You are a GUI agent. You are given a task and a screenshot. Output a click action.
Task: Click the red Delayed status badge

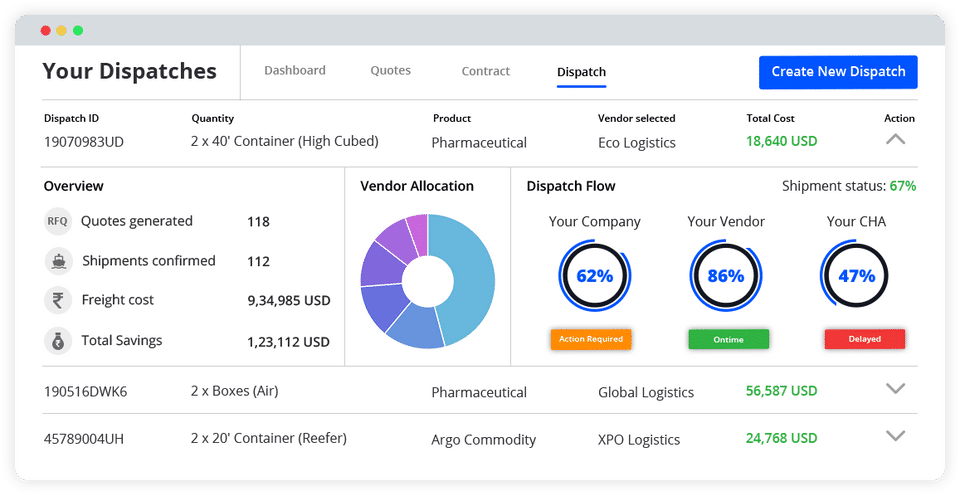coord(864,339)
